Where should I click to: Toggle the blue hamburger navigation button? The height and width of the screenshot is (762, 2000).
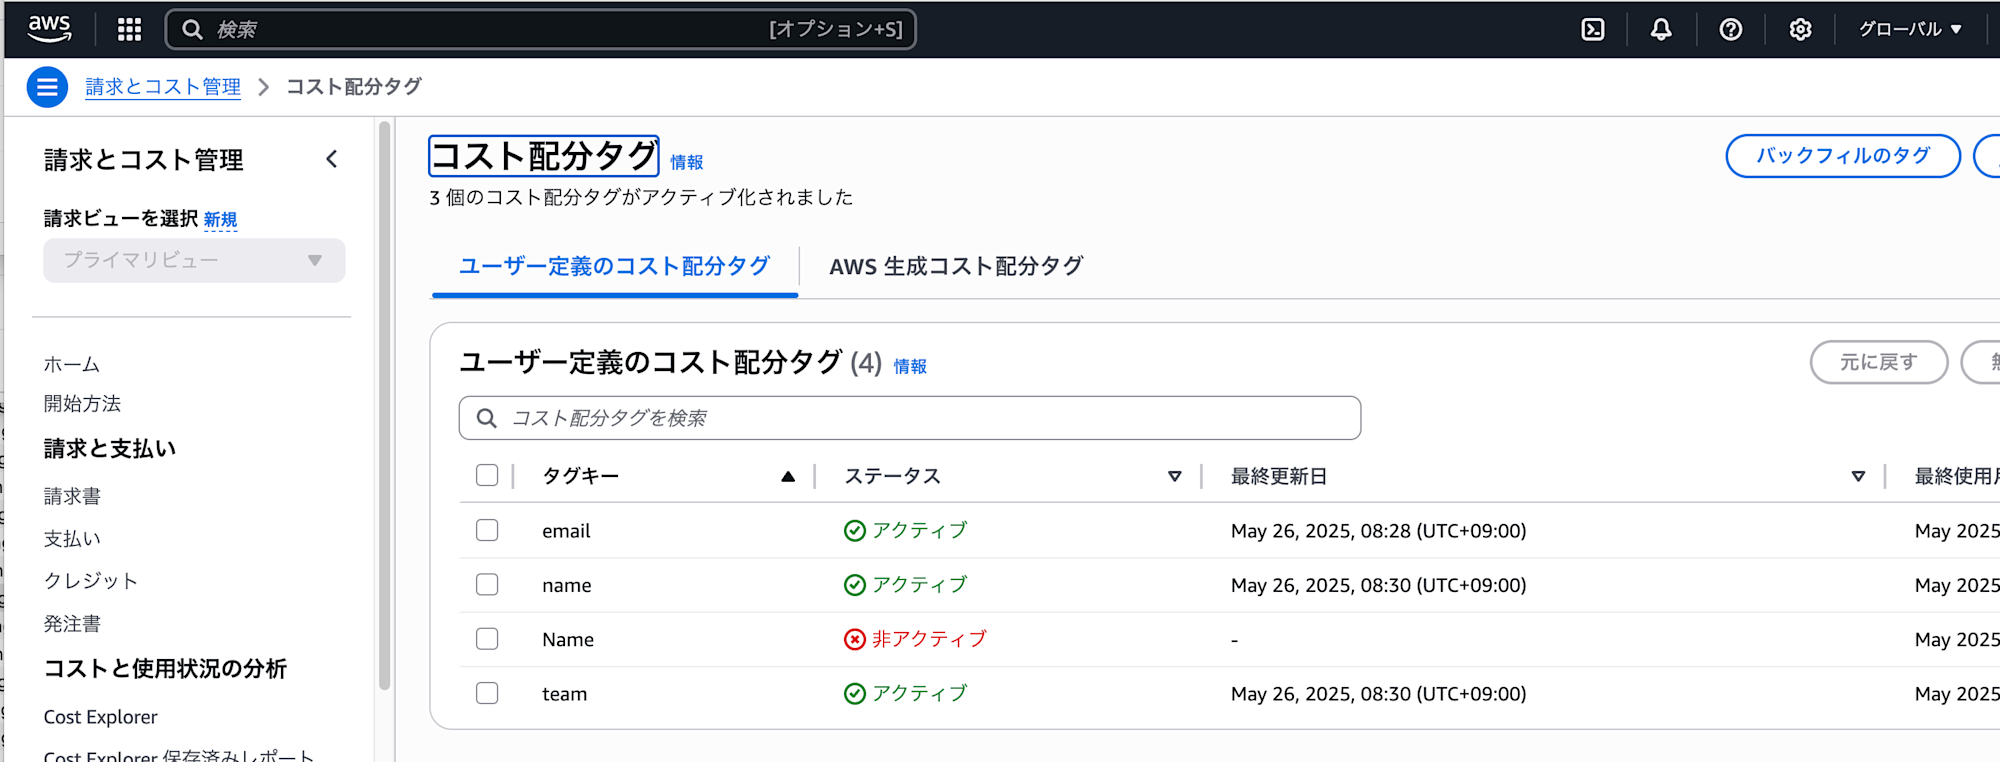47,87
